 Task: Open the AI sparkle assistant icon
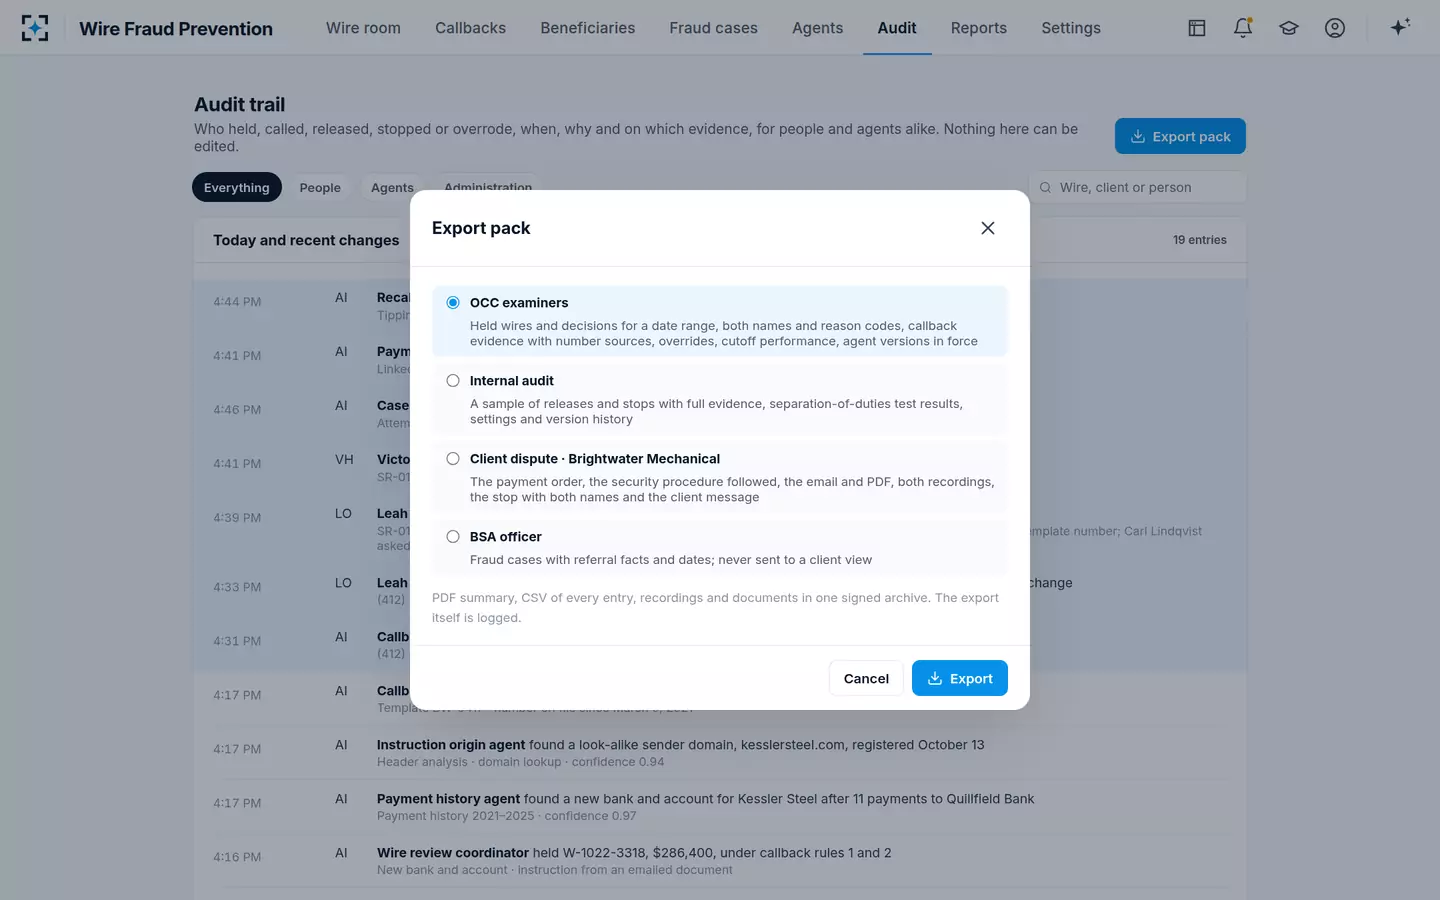point(1400,28)
